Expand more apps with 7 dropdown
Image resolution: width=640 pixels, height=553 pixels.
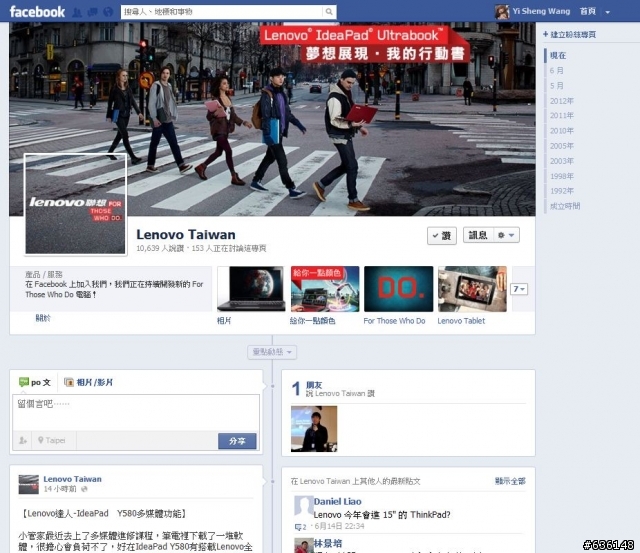[519, 289]
